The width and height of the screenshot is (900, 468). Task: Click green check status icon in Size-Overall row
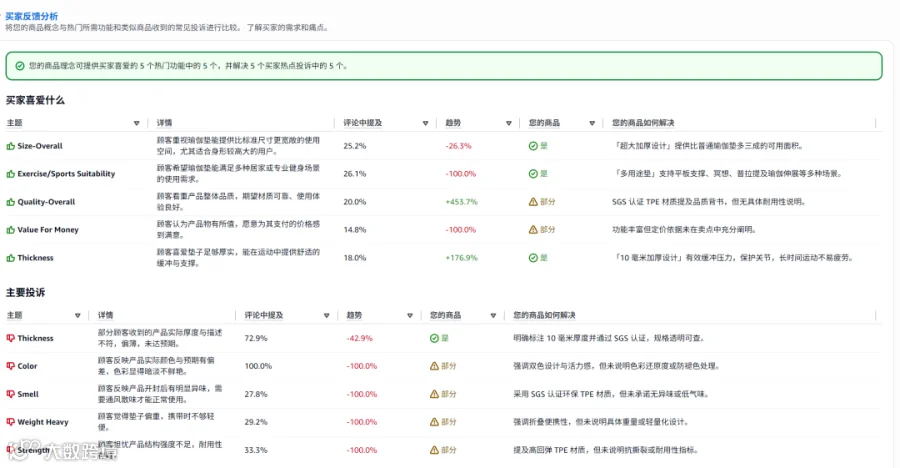[533, 146]
